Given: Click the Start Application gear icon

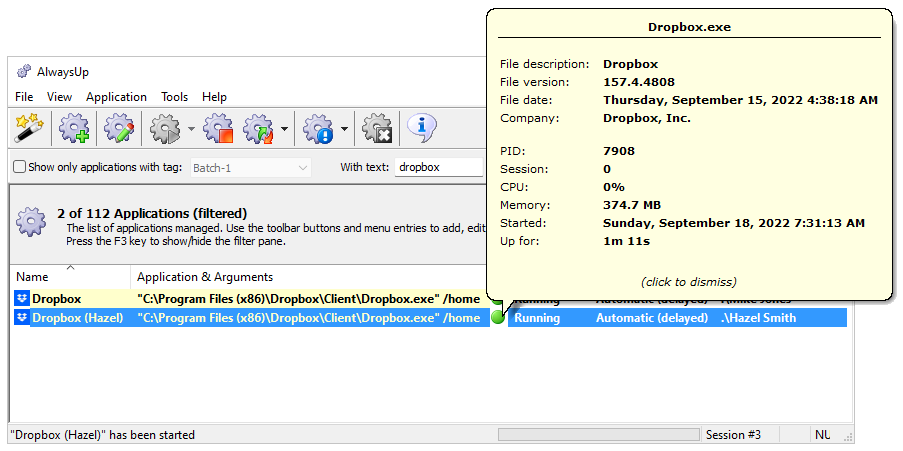Looking at the screenshot, I should 165,127.
